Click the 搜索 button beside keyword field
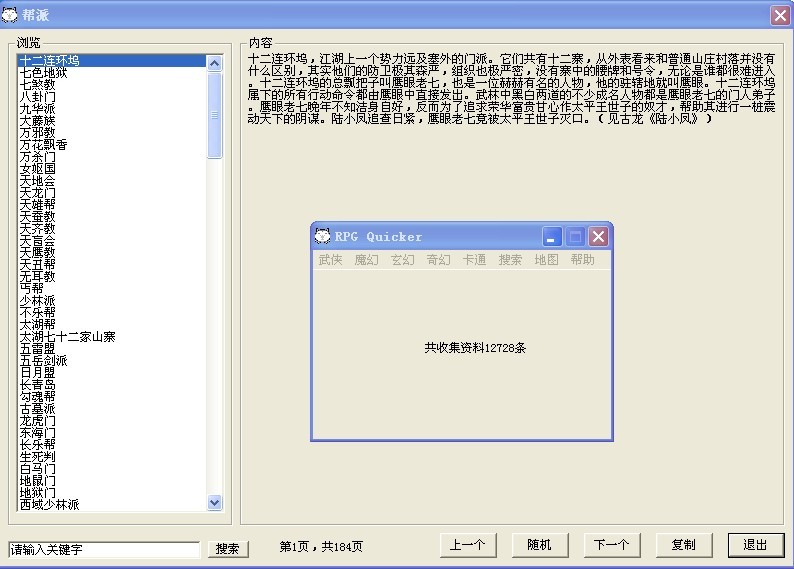Screen dimensions: 794x569 (228, 549)
